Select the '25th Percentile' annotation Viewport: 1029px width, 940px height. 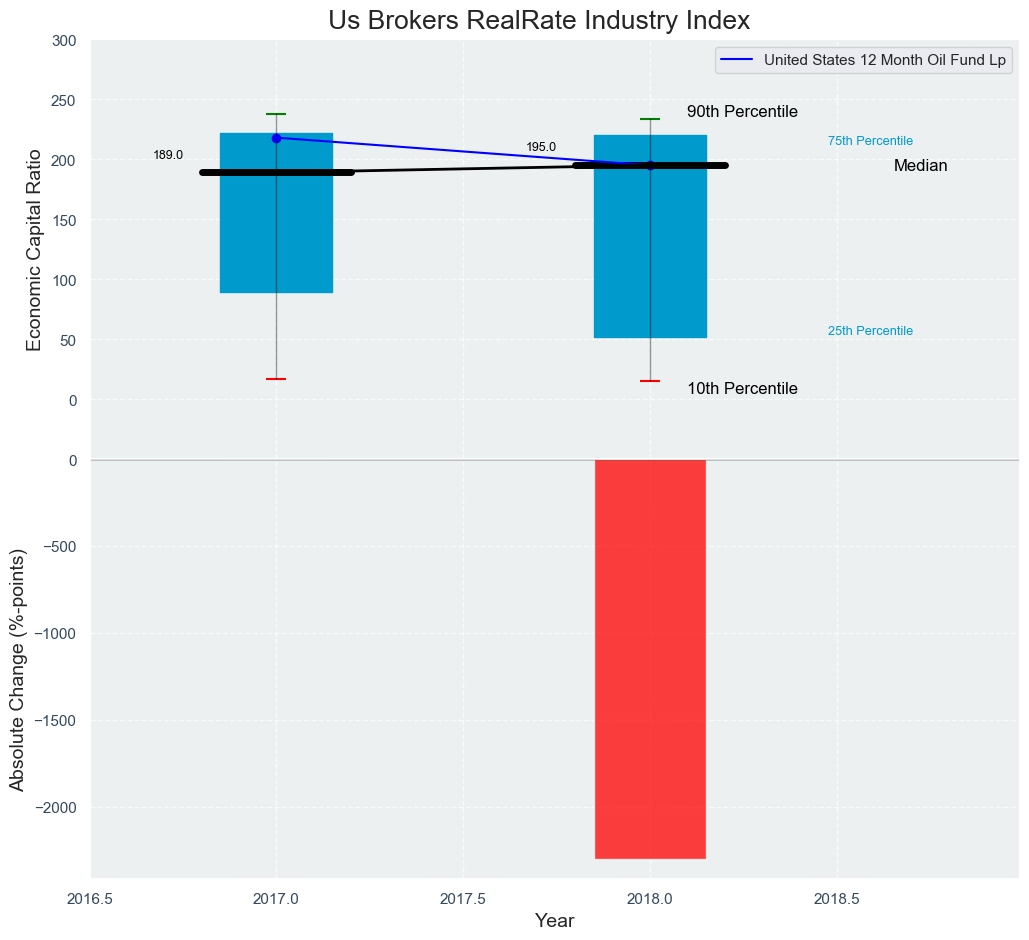click(x=870, y=331)
